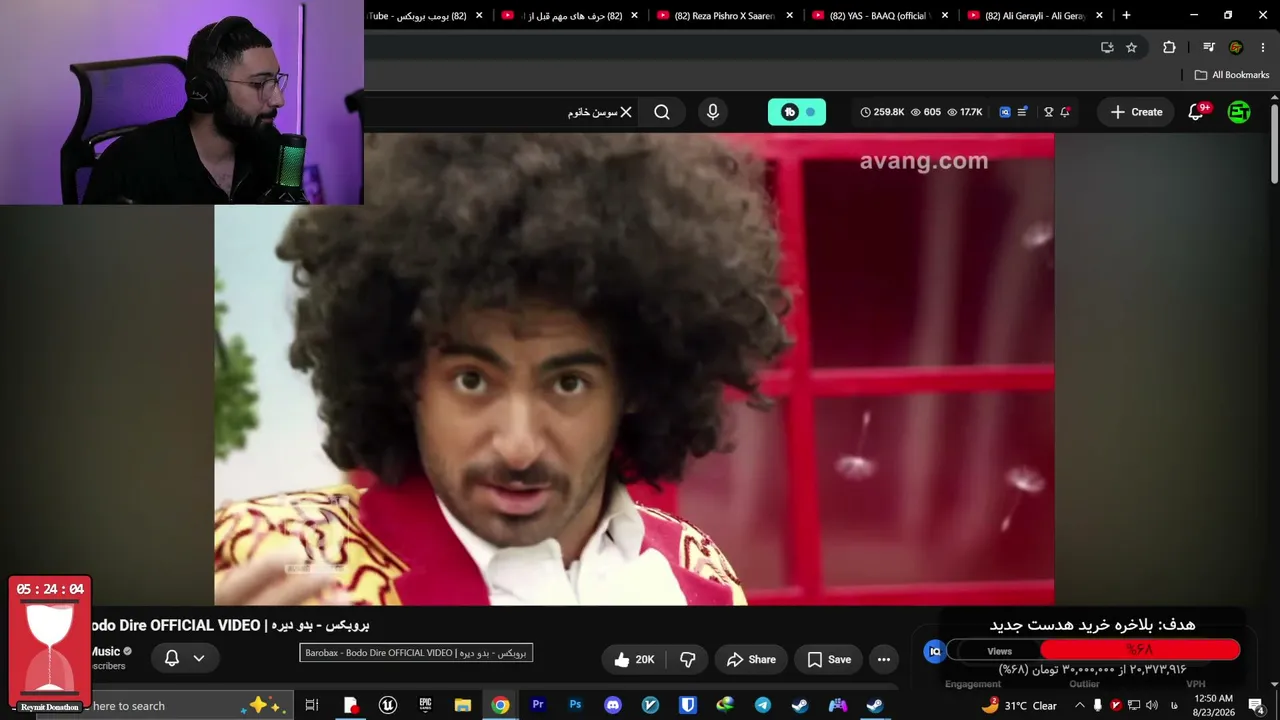Open the vidIQ icon in YouTube header
This screenshot has height=720, width=1280.
pyautogui.click(x=1005, y=112)
